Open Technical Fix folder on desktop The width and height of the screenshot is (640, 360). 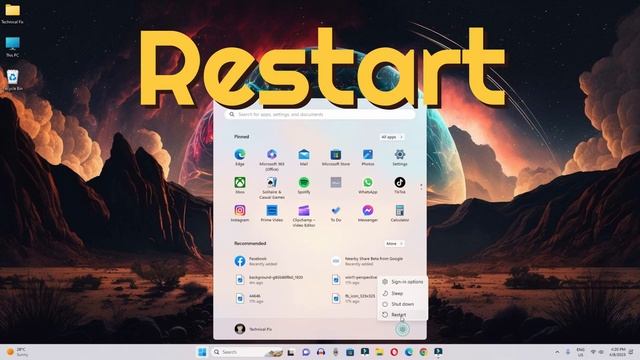click(12, 13)
